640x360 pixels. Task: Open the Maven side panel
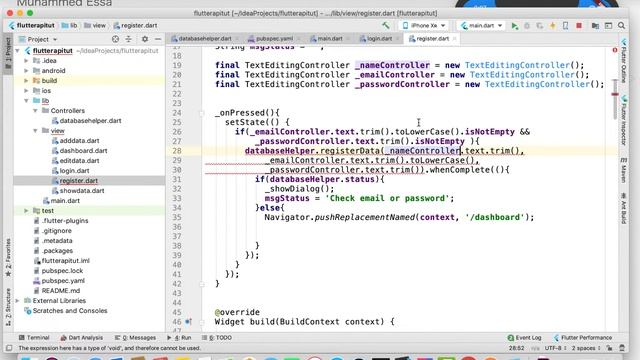tap(624, 170)
